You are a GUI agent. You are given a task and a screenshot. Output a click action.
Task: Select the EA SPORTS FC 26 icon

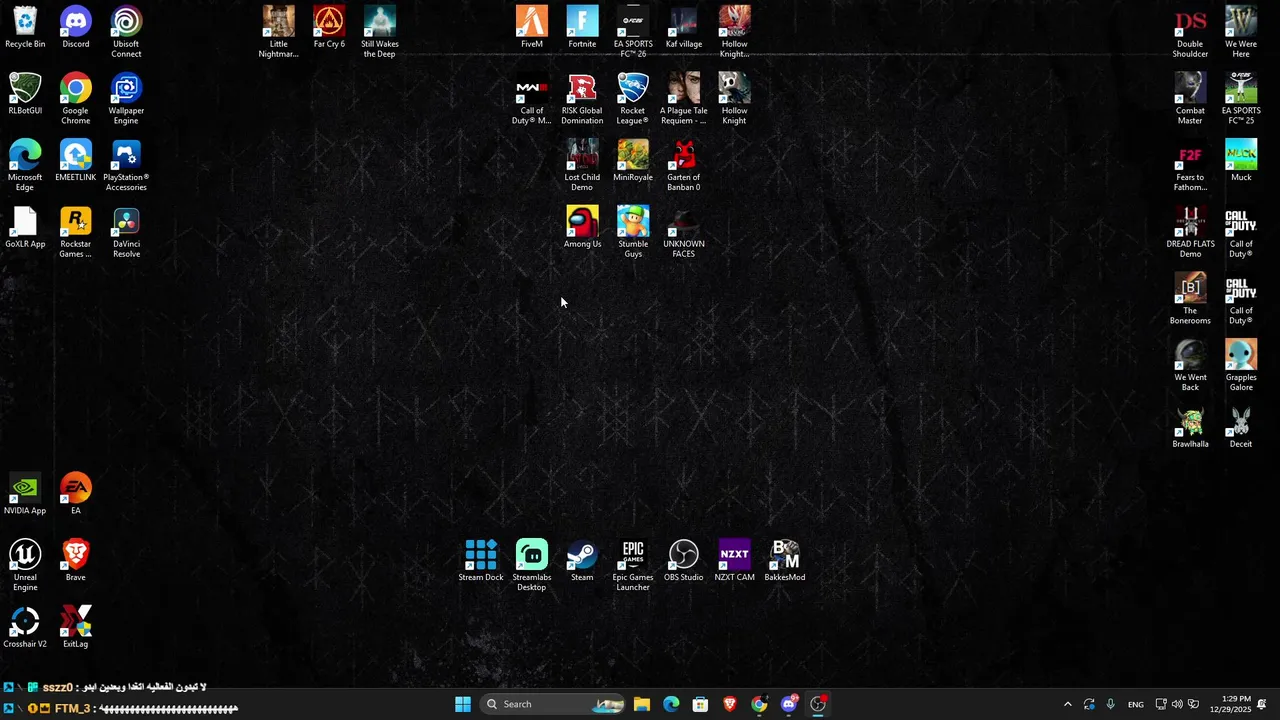[633, 32]
